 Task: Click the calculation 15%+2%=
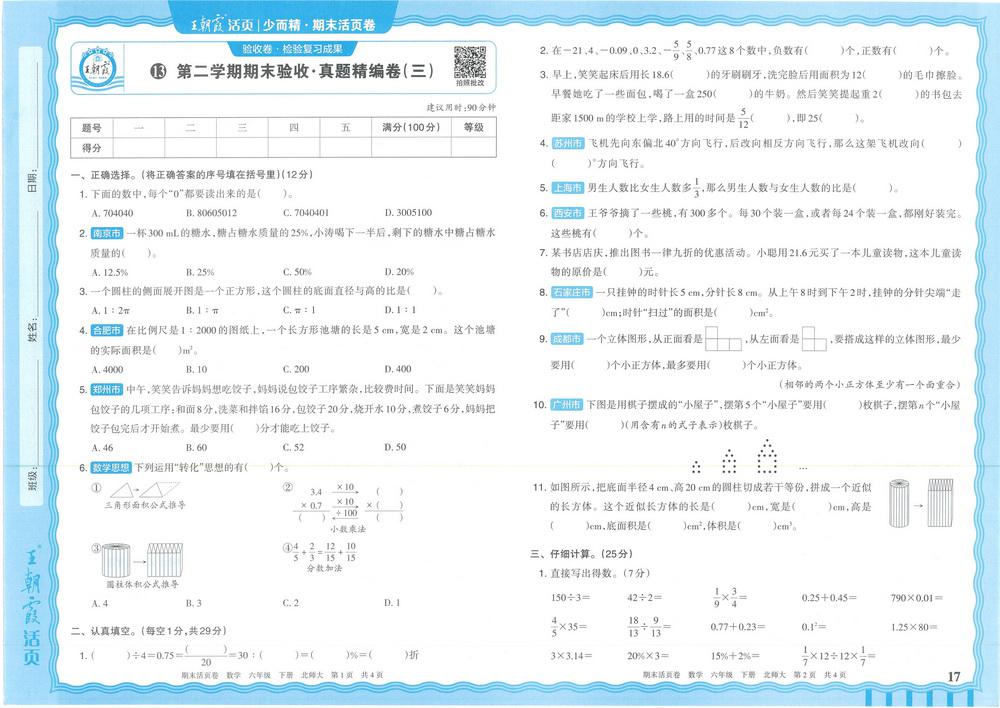pos(735,656)
